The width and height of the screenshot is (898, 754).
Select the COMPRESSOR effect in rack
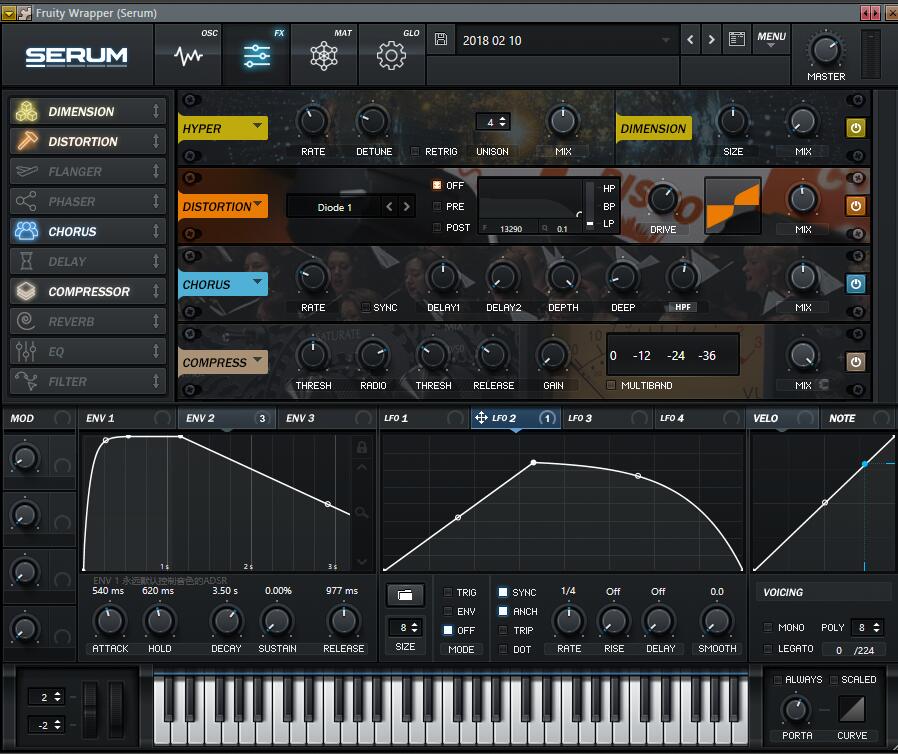pyautogui.click(x=88, y=291)
